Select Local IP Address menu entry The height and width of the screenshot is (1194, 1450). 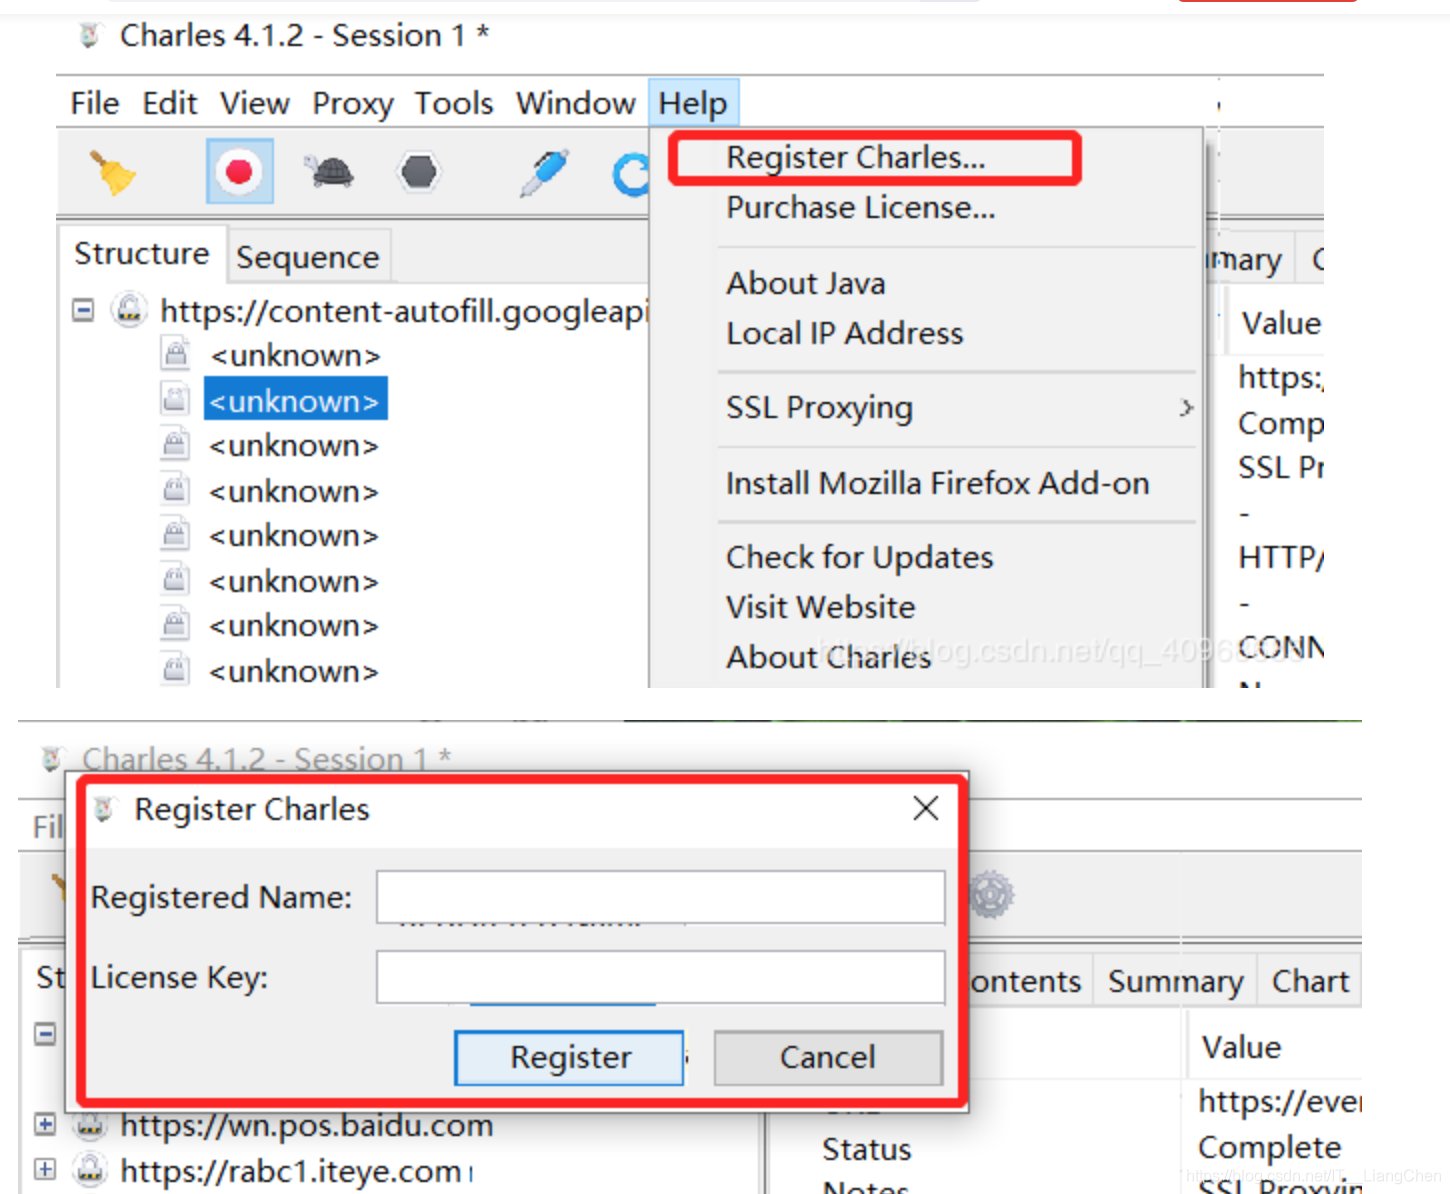(x=845, y=334)
